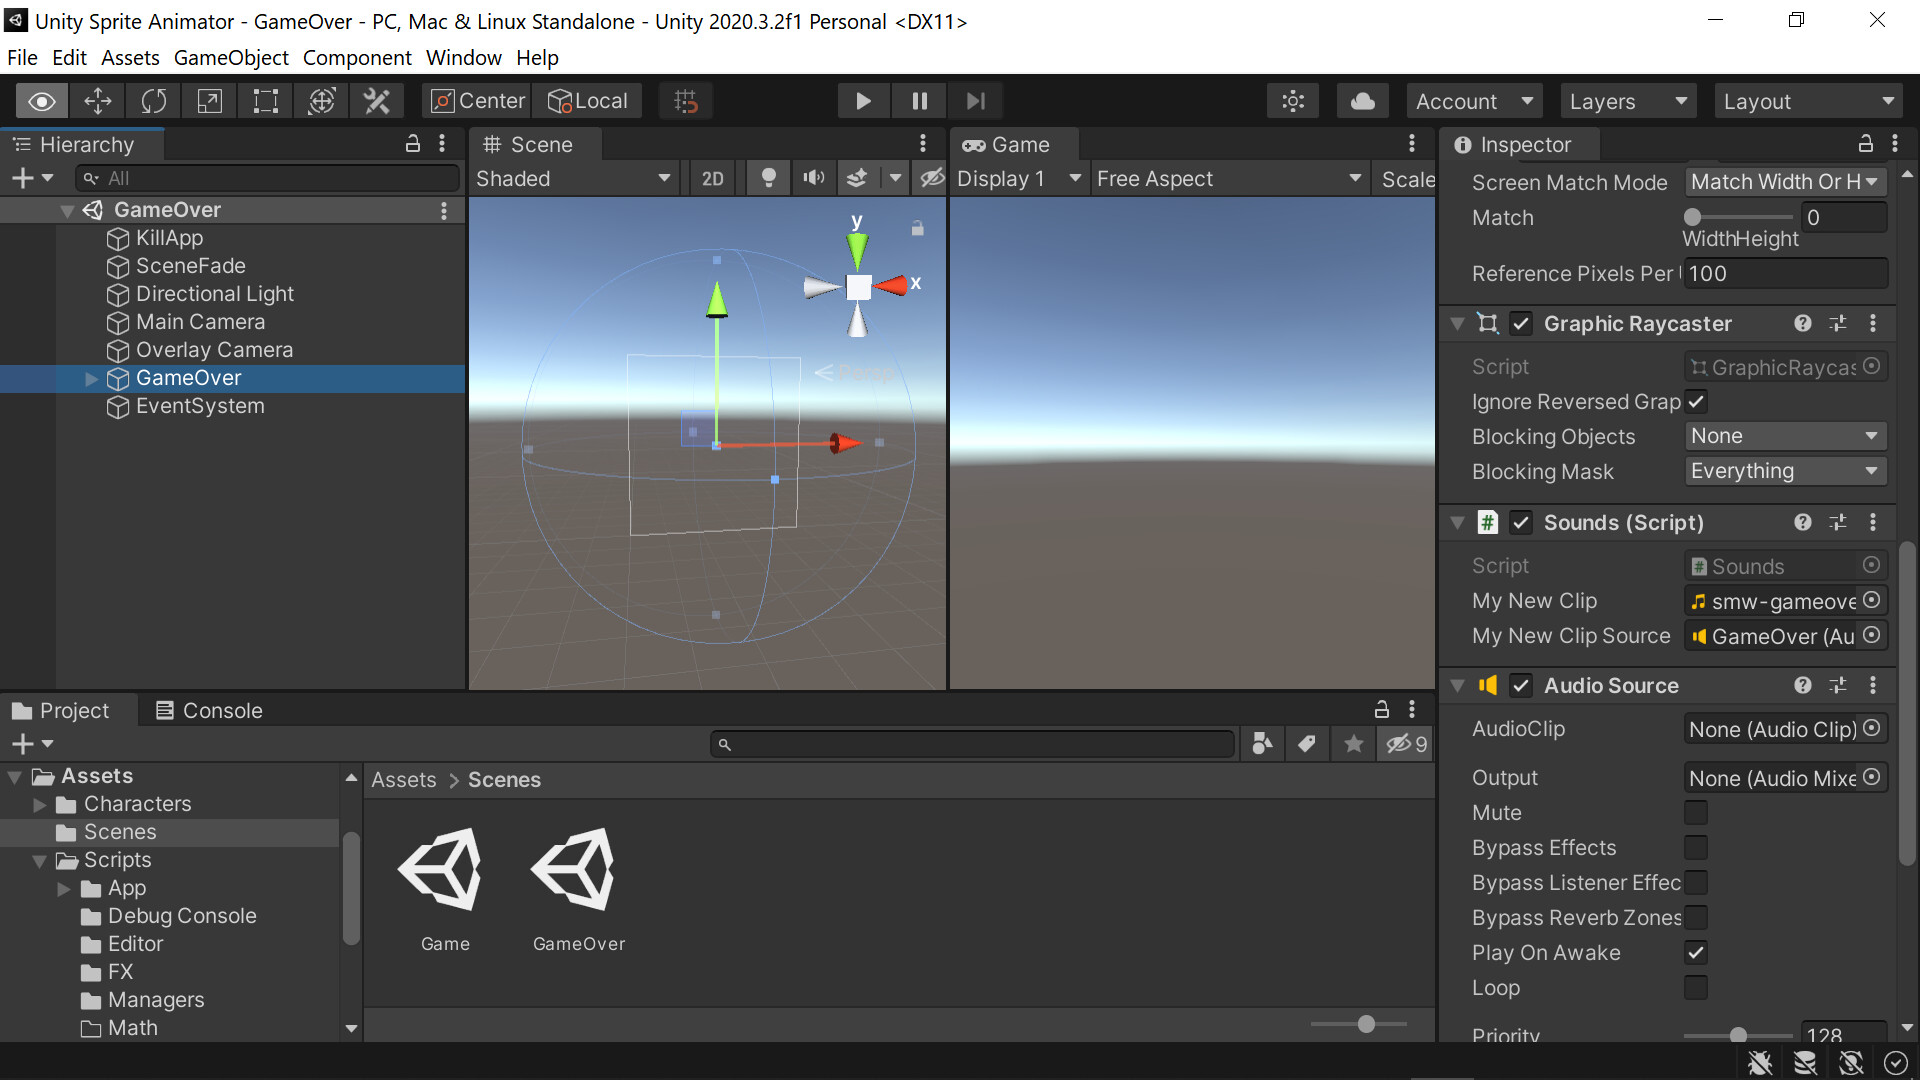Click the Pause button in the toolbar
The image size is (1920, 1080).
point(919,100)
